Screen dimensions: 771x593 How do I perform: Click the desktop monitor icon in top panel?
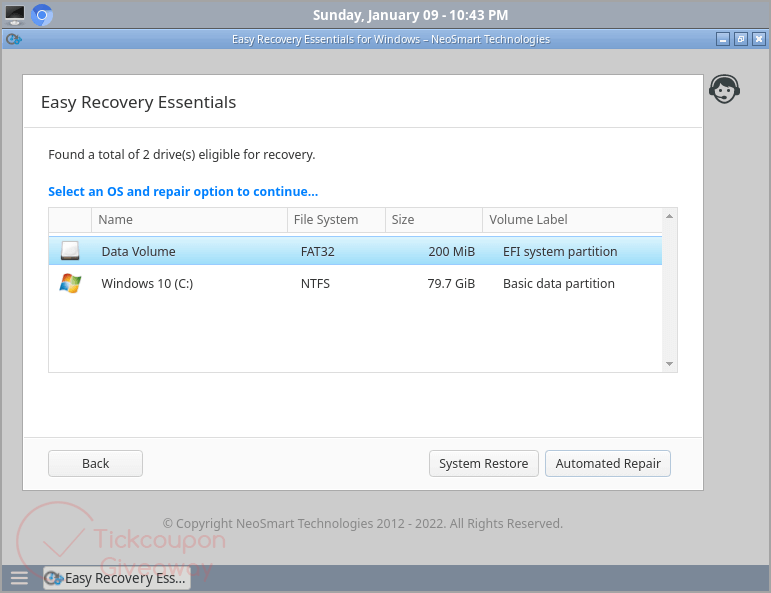click(x=15, y=15)
